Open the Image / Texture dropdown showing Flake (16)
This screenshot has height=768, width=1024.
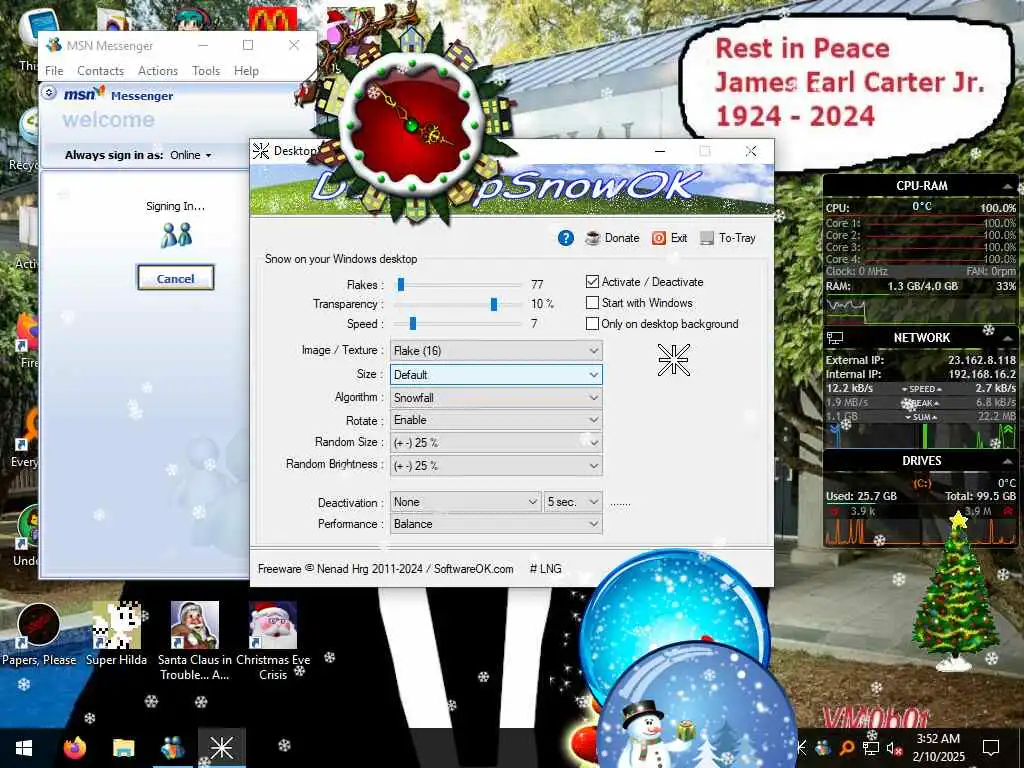tap(496, 351)
